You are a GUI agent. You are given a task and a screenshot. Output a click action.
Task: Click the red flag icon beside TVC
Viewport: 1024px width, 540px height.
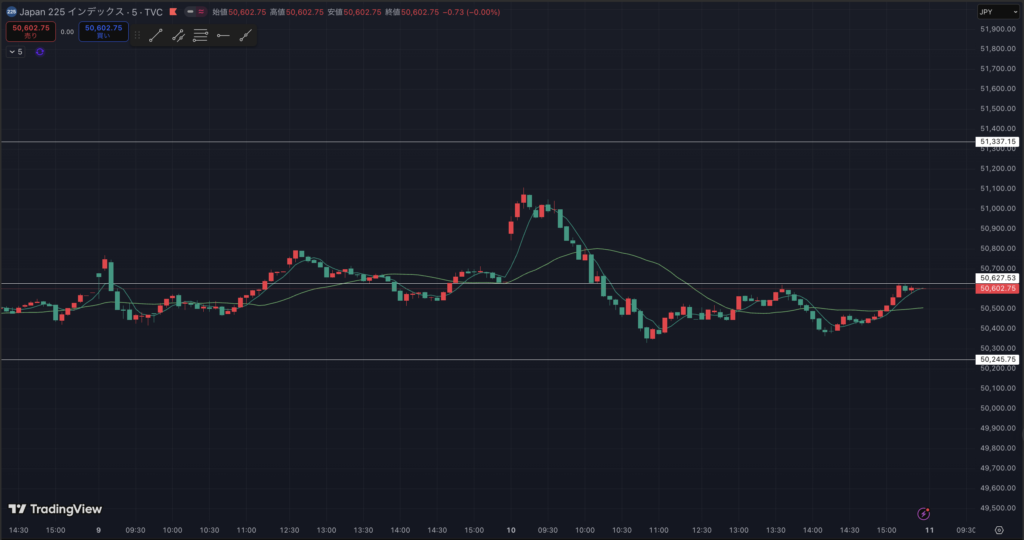[174, 12]
